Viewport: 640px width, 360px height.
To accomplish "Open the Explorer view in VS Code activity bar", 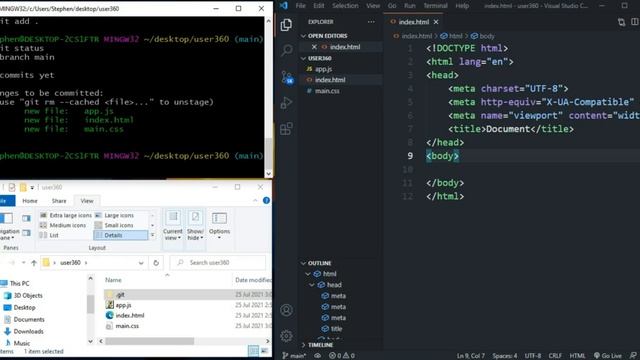I will point(287,25).
